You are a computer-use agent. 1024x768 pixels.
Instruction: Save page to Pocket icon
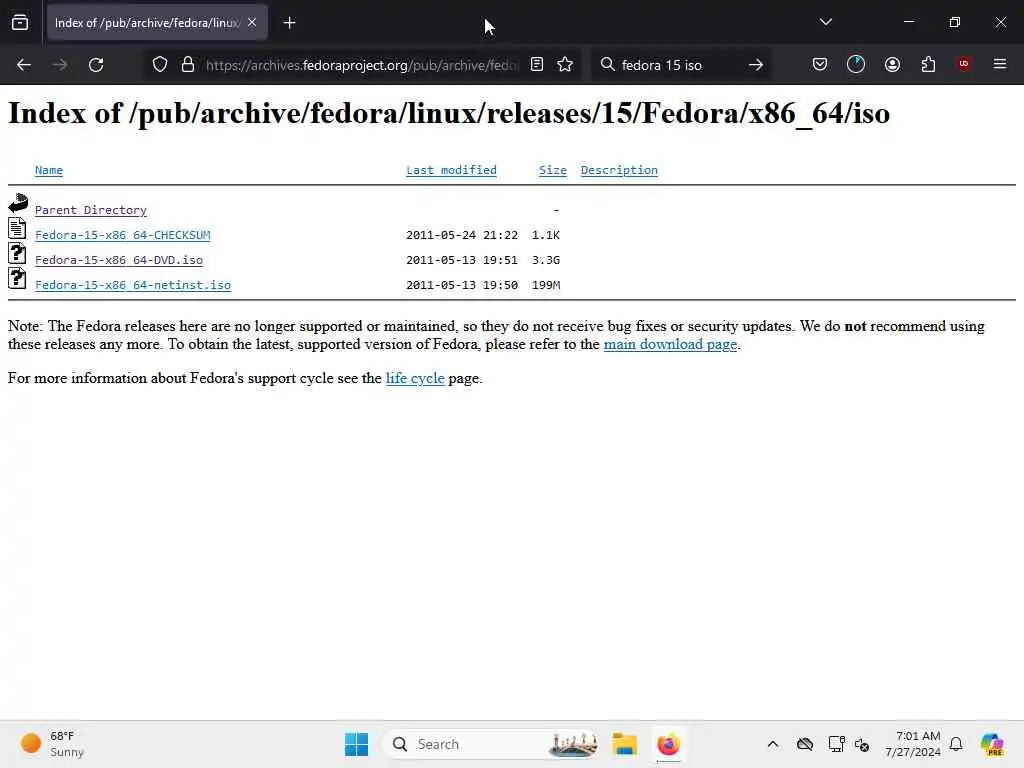tap(820, 65)
